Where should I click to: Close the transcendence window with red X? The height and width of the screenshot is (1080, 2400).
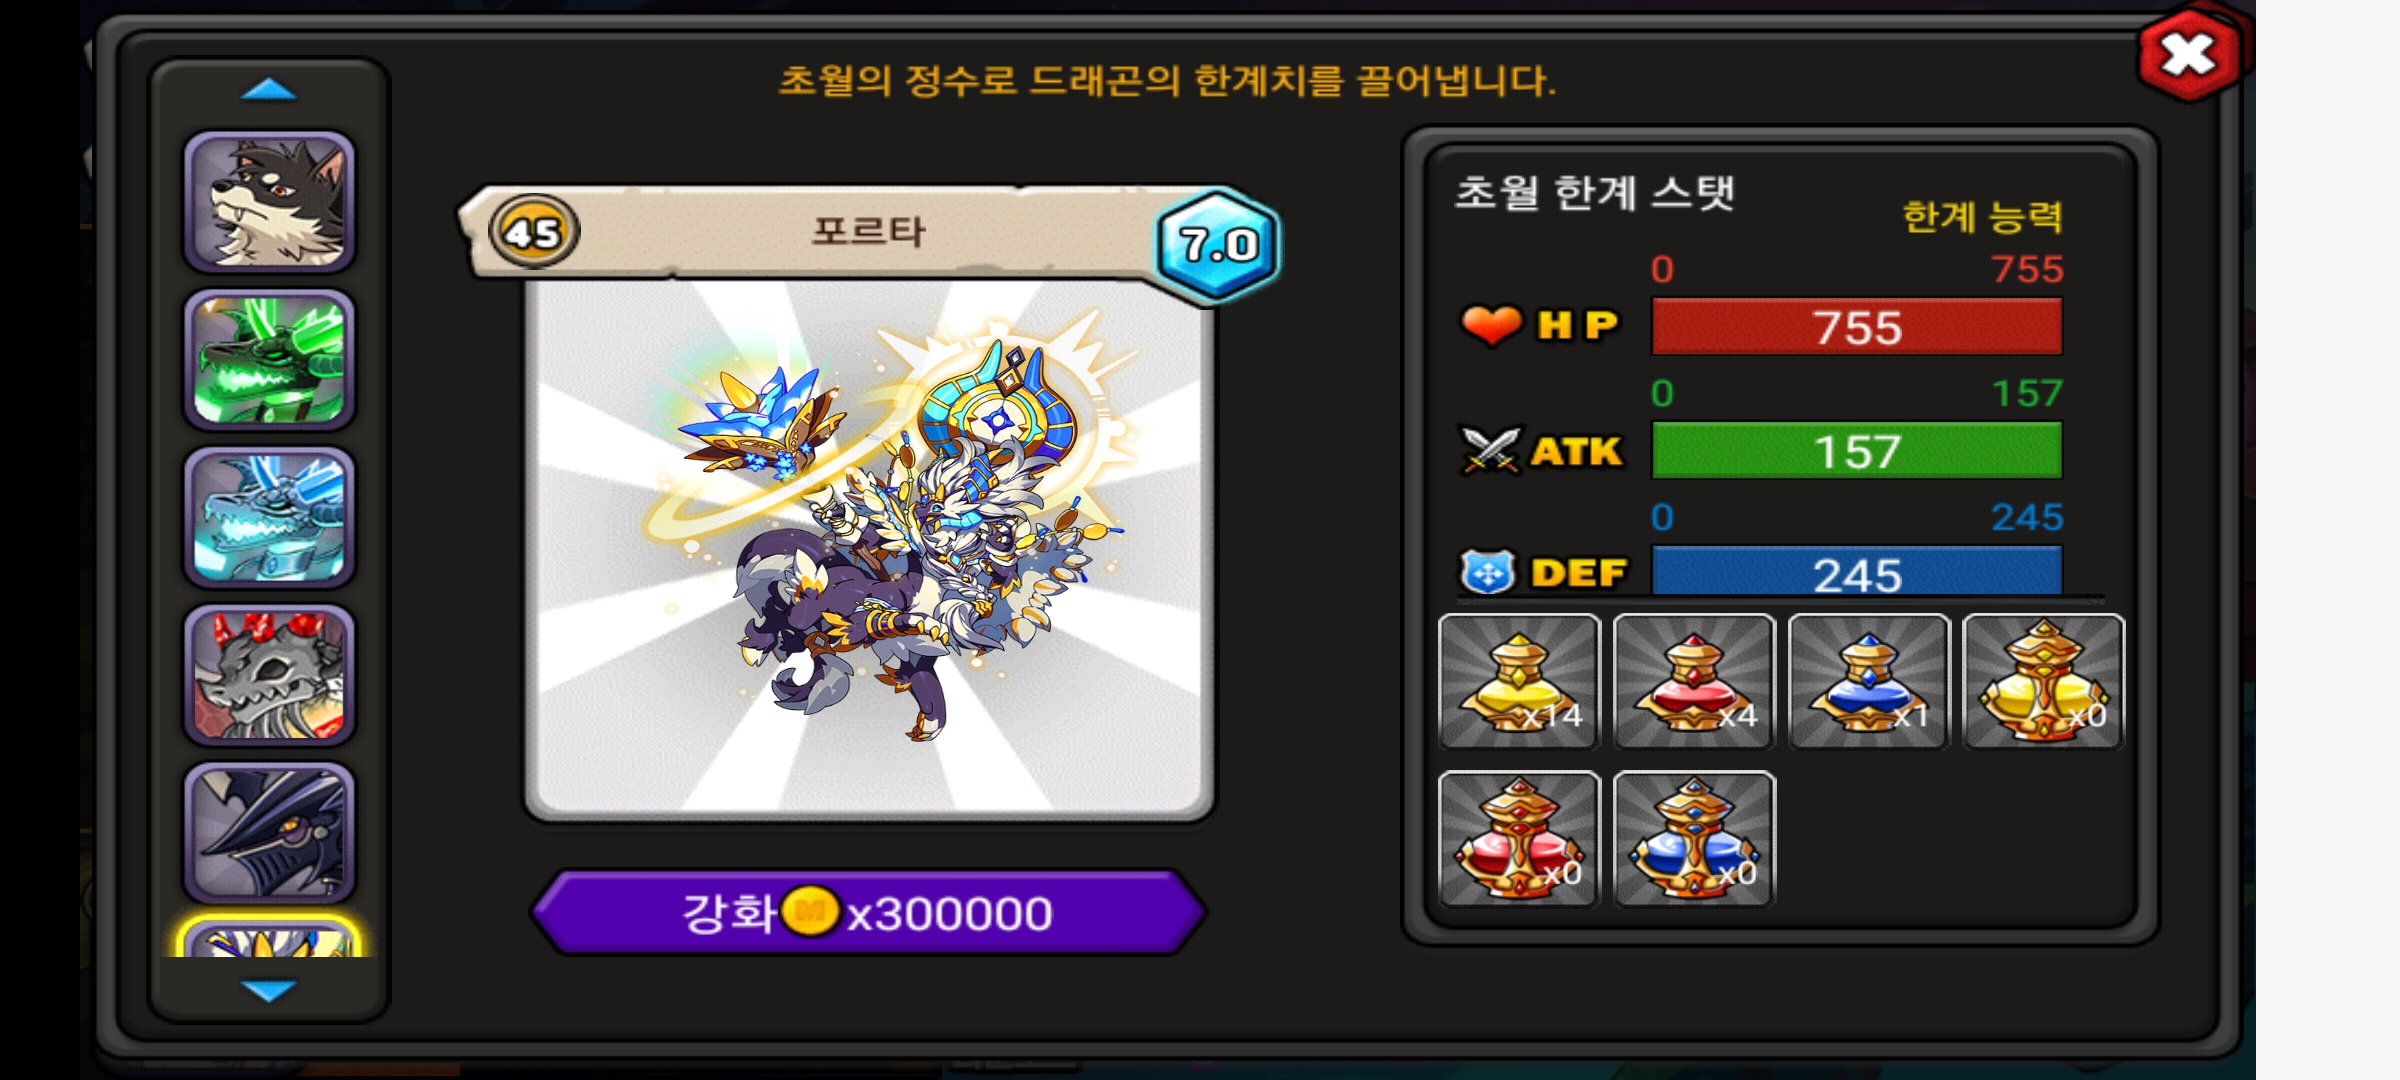coord(2189,54)
